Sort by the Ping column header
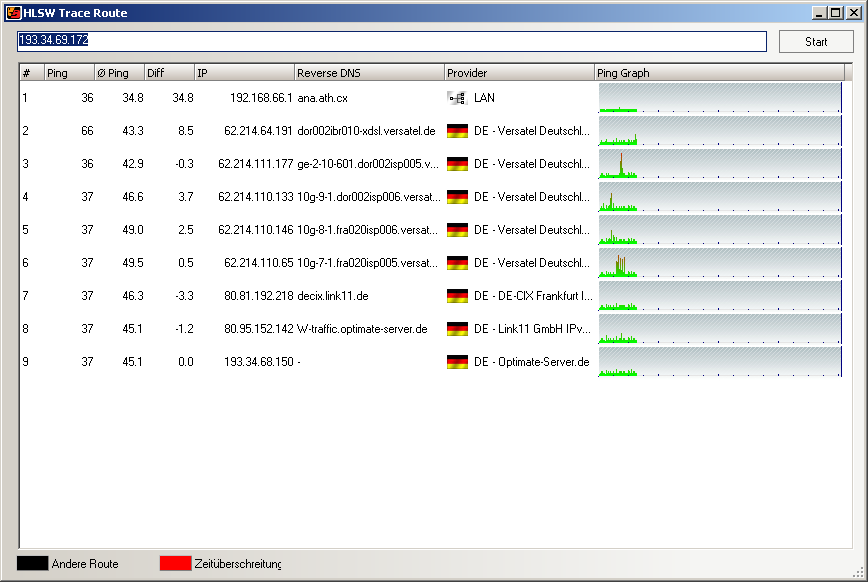The image size is (868, 582). tap(68, 73)
